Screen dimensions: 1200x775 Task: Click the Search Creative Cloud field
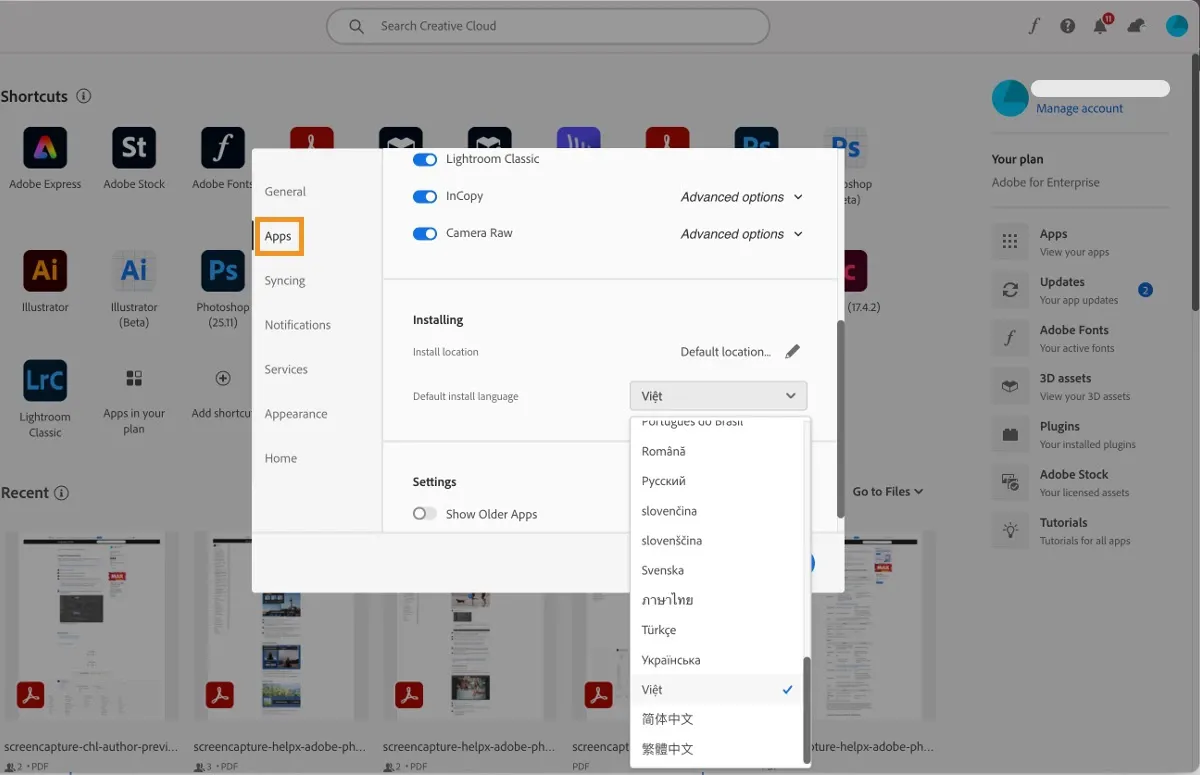click(x=547, y=26)
